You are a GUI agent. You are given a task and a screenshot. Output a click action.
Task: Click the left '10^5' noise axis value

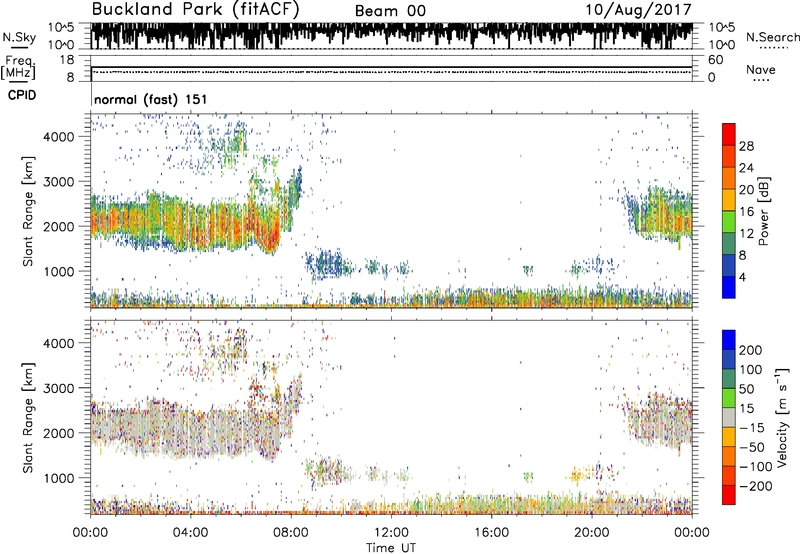61,27
